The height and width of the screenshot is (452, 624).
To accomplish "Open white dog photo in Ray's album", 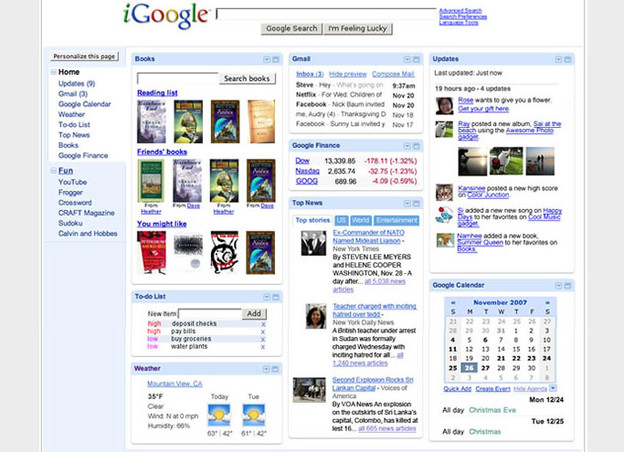I will point(506,161).
